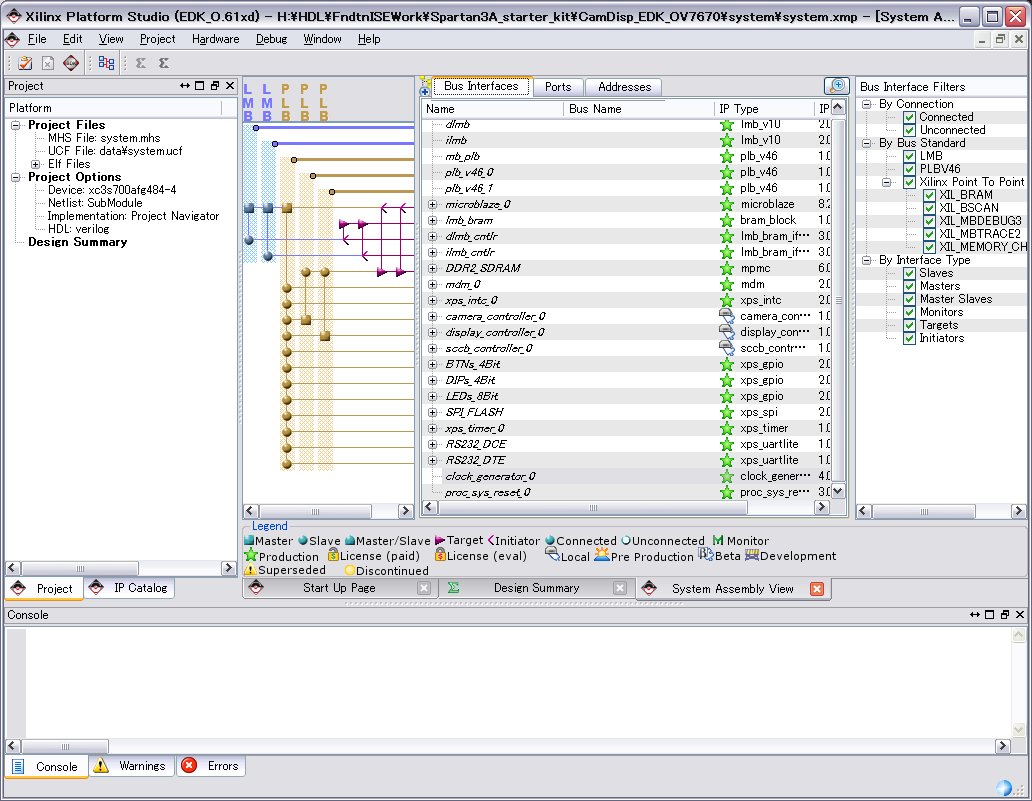1032x801 pixels.
Task: Click the blue block diagram toolbar icon
Action: [x=106, y=63]
